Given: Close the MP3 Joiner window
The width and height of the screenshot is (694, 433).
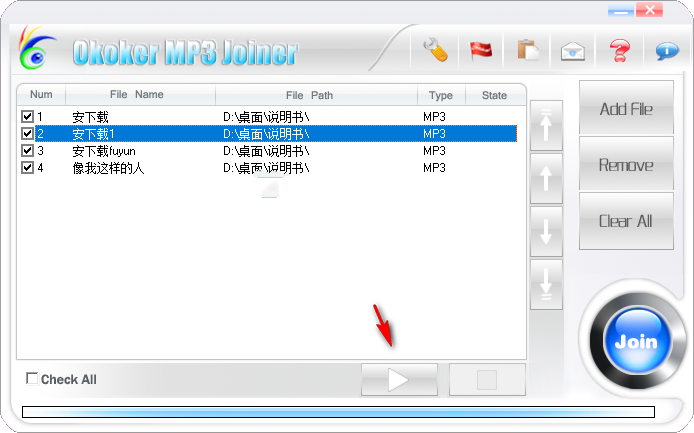Looking at the screenshot, I should [649, 10].
